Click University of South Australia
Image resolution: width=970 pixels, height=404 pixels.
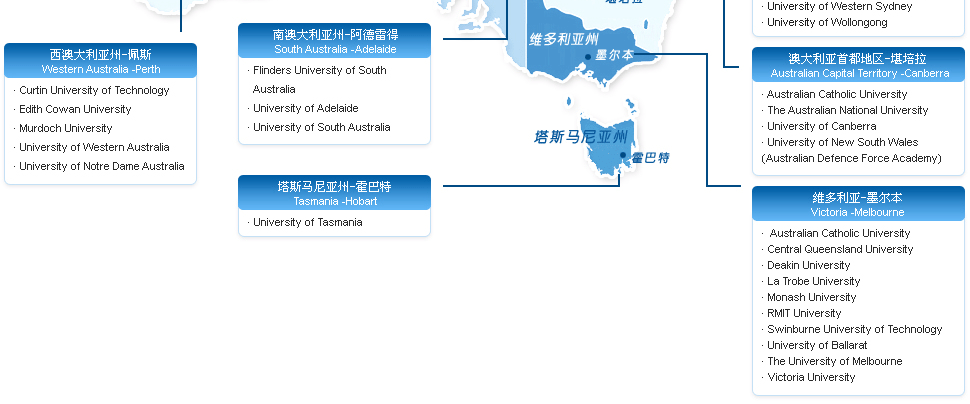(x=322, y=127)
